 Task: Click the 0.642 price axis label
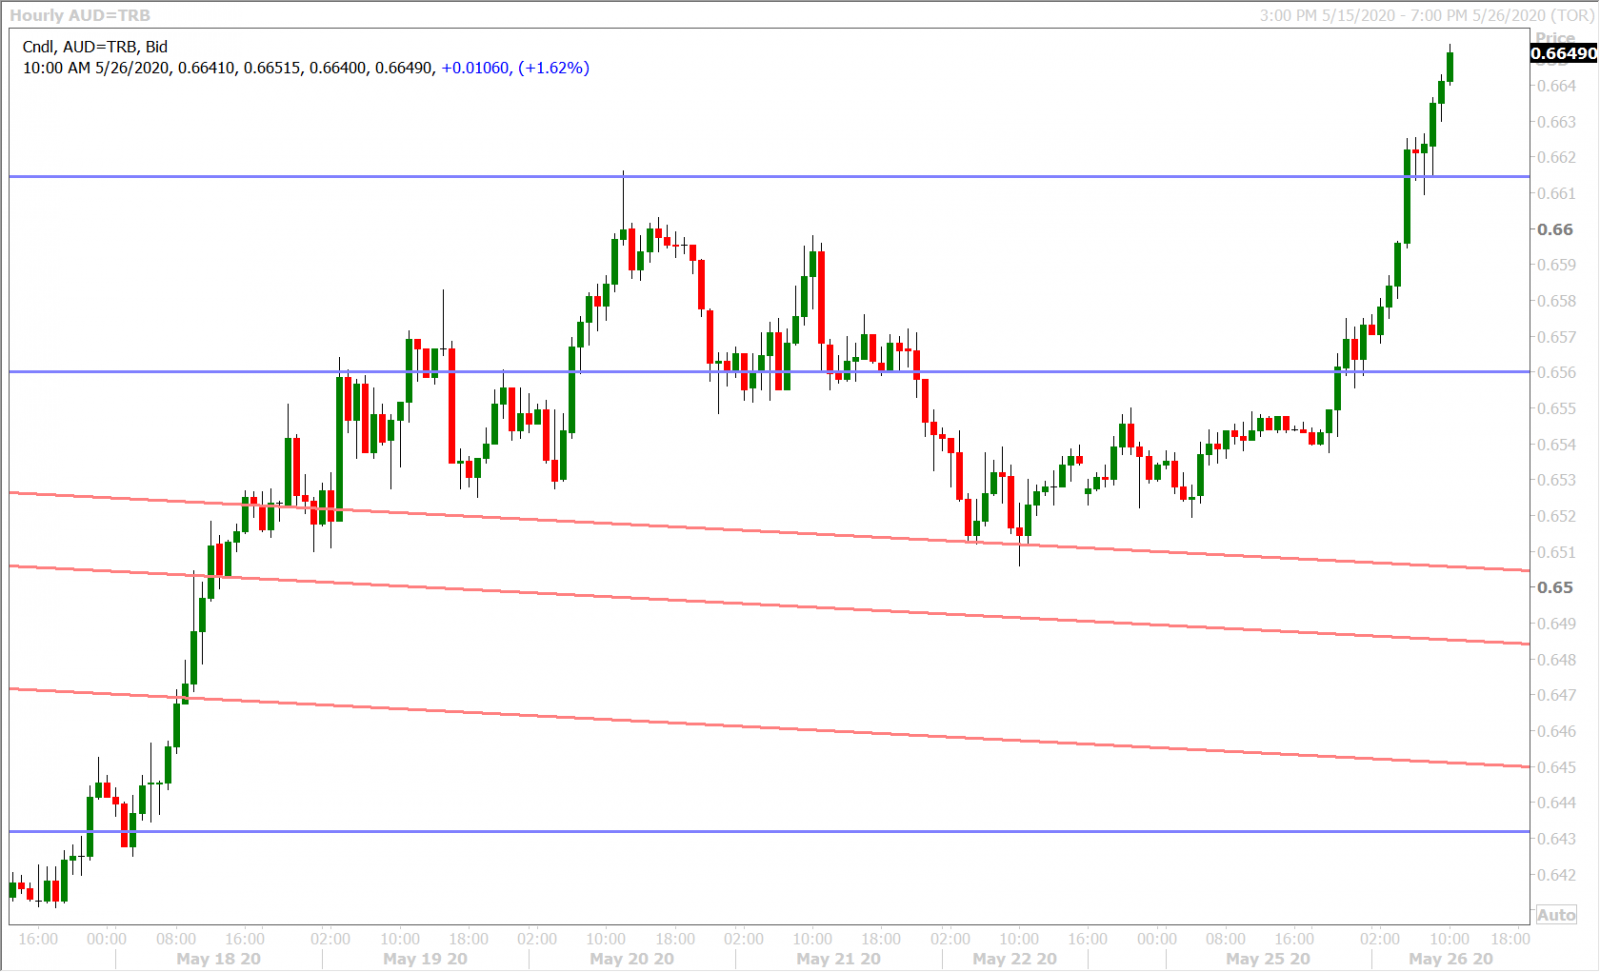point(1557,875)
